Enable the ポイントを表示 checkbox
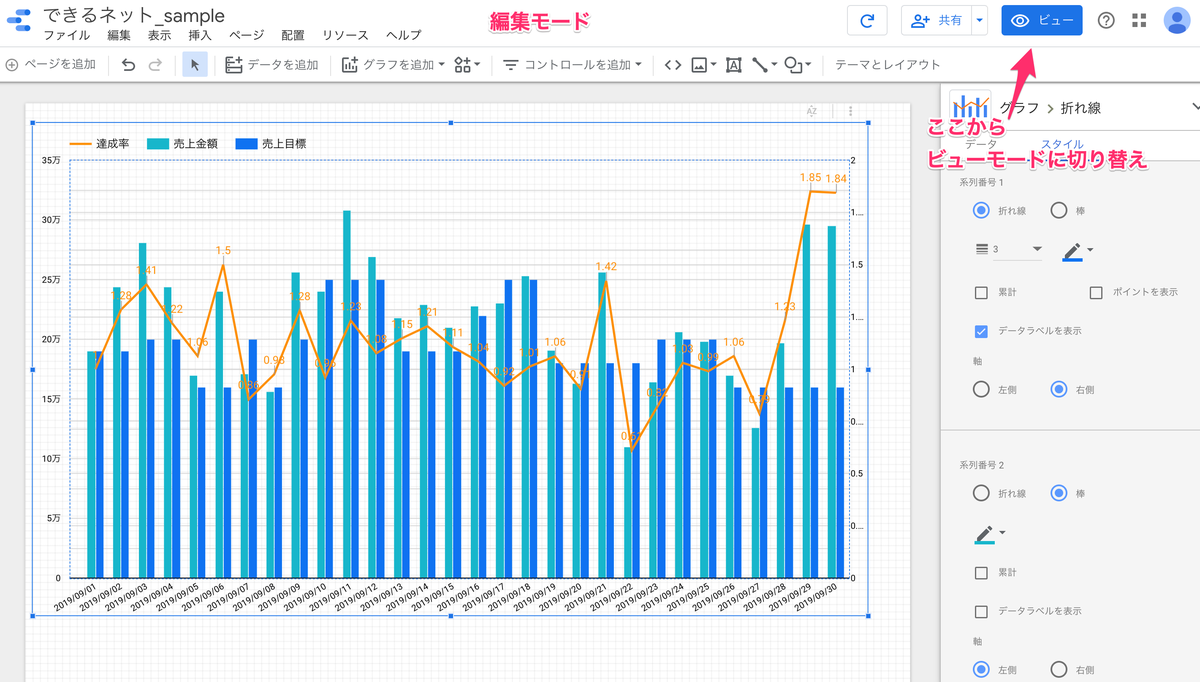 click(x=1096, y=292)
